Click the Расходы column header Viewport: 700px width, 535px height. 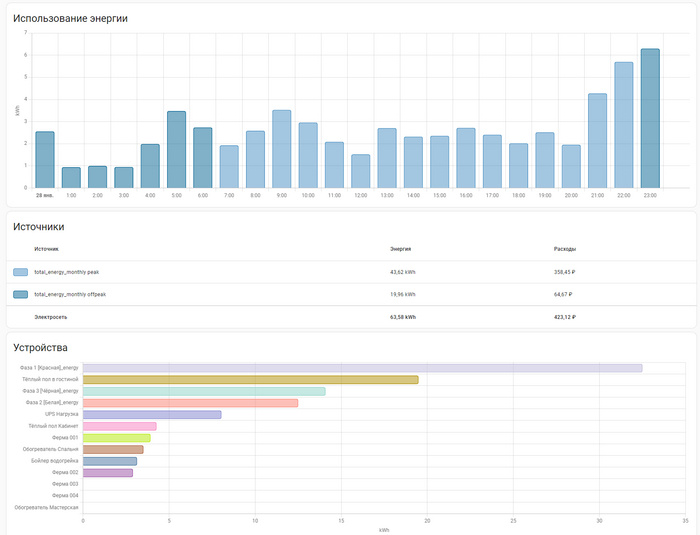click(565, 249)
